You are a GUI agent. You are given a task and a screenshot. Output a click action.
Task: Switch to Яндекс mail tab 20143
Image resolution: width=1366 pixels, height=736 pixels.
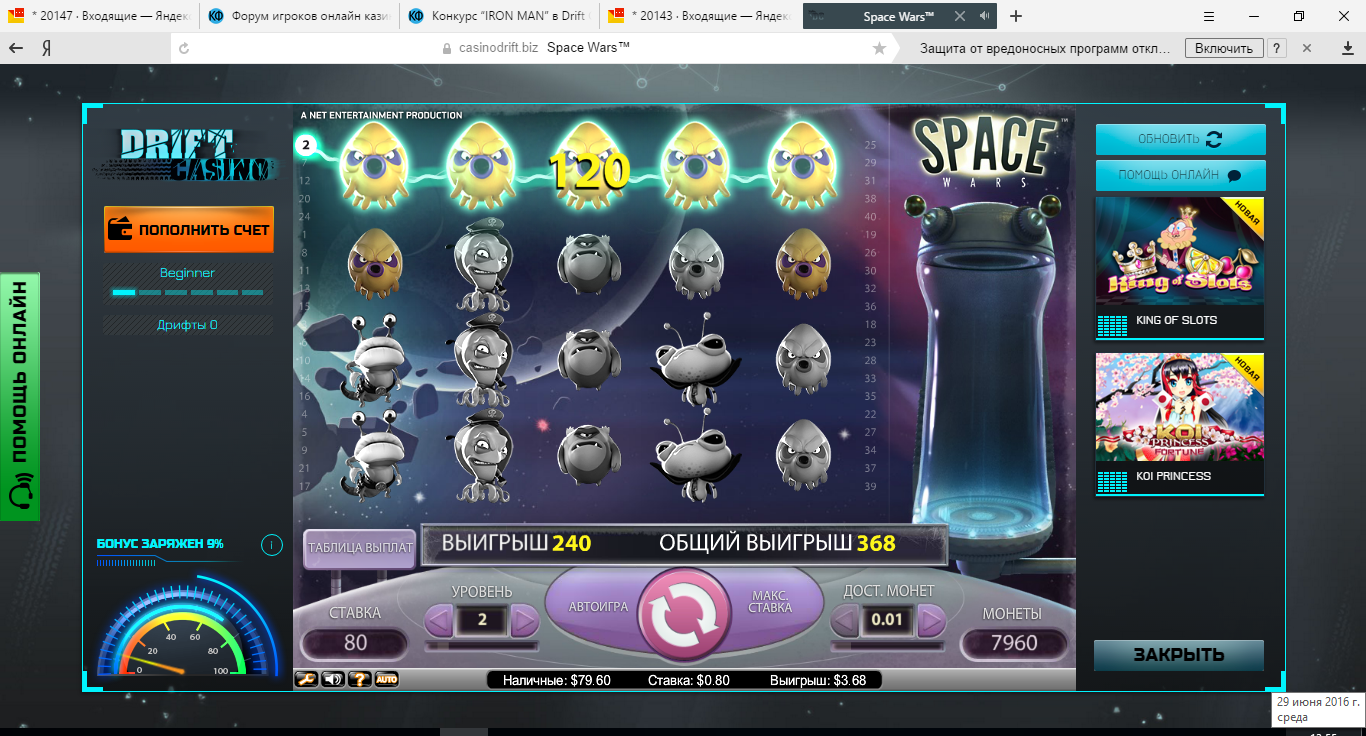coord(700,16)
